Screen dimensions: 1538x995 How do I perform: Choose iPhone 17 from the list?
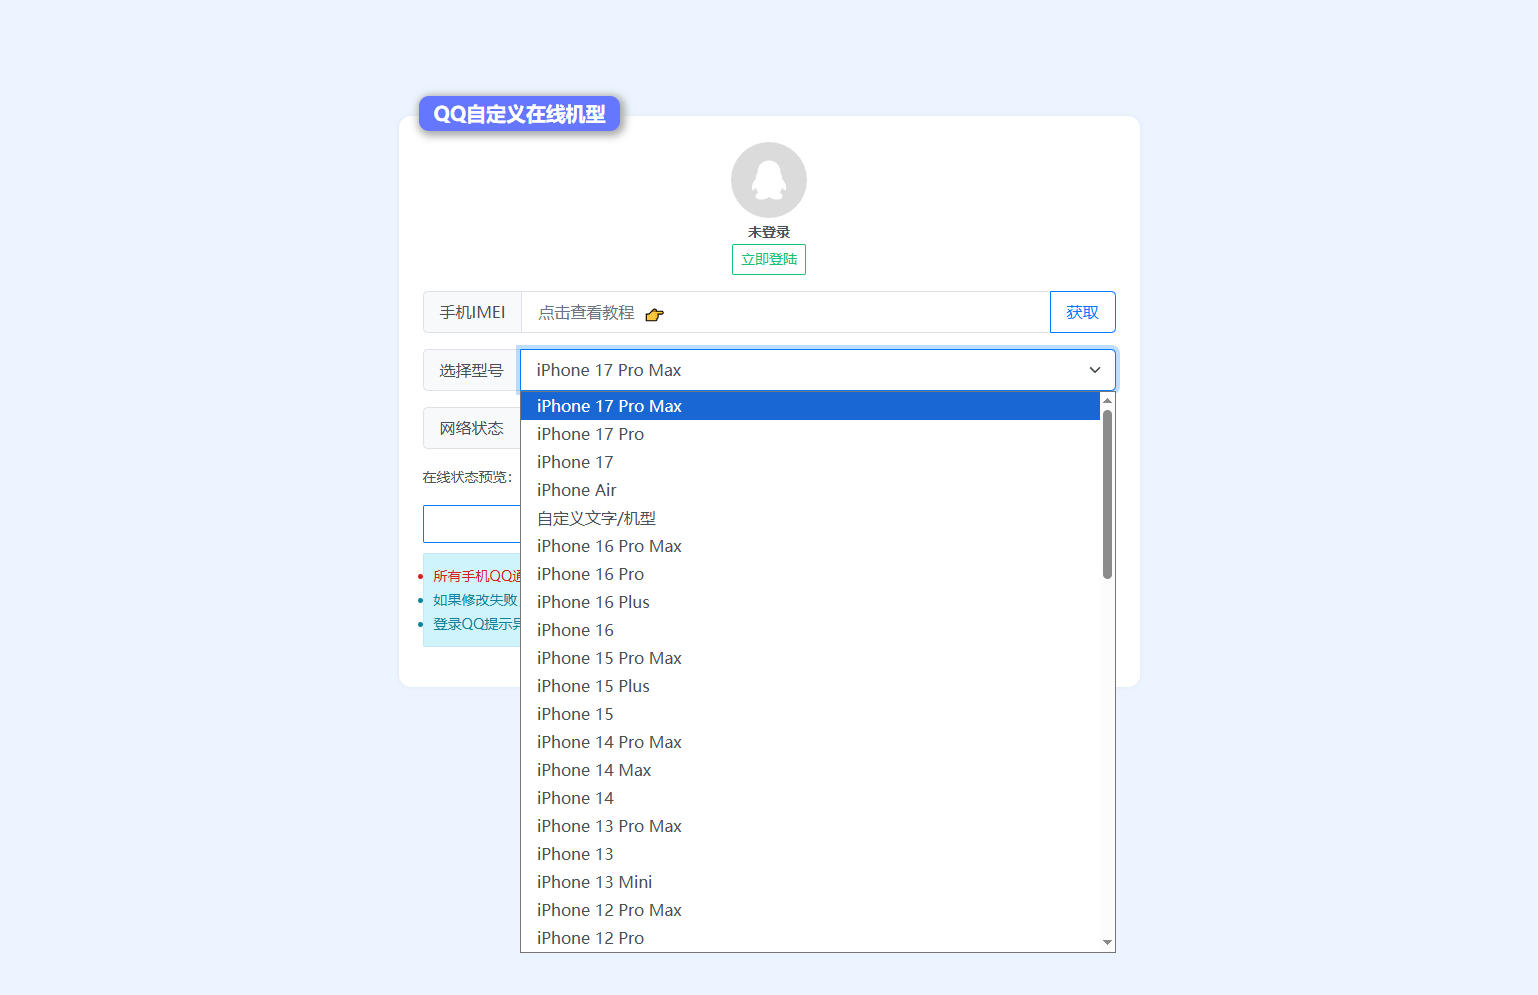tap(810, 462)
